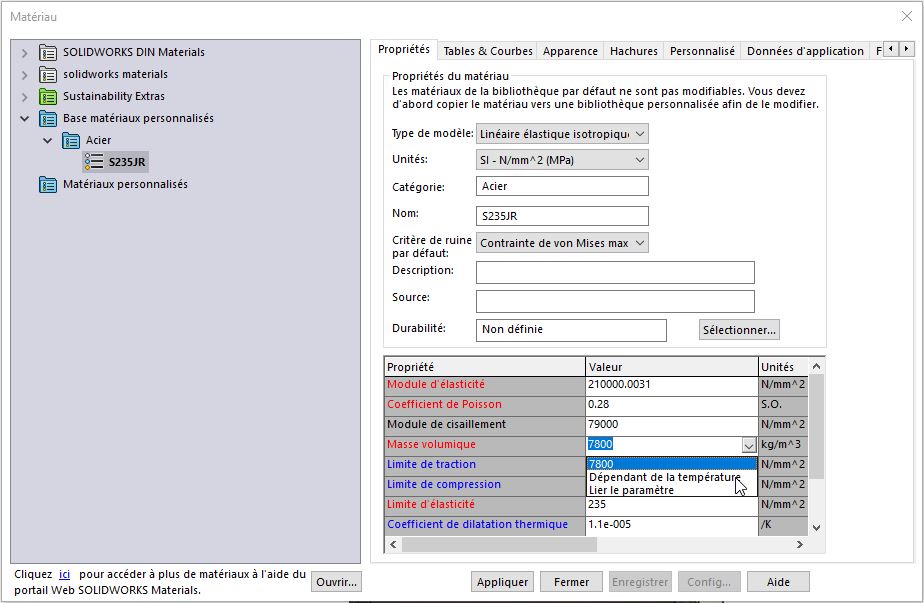
Task: Click the Masse volumique value dropdown arrow
Action: click(748, 445)
